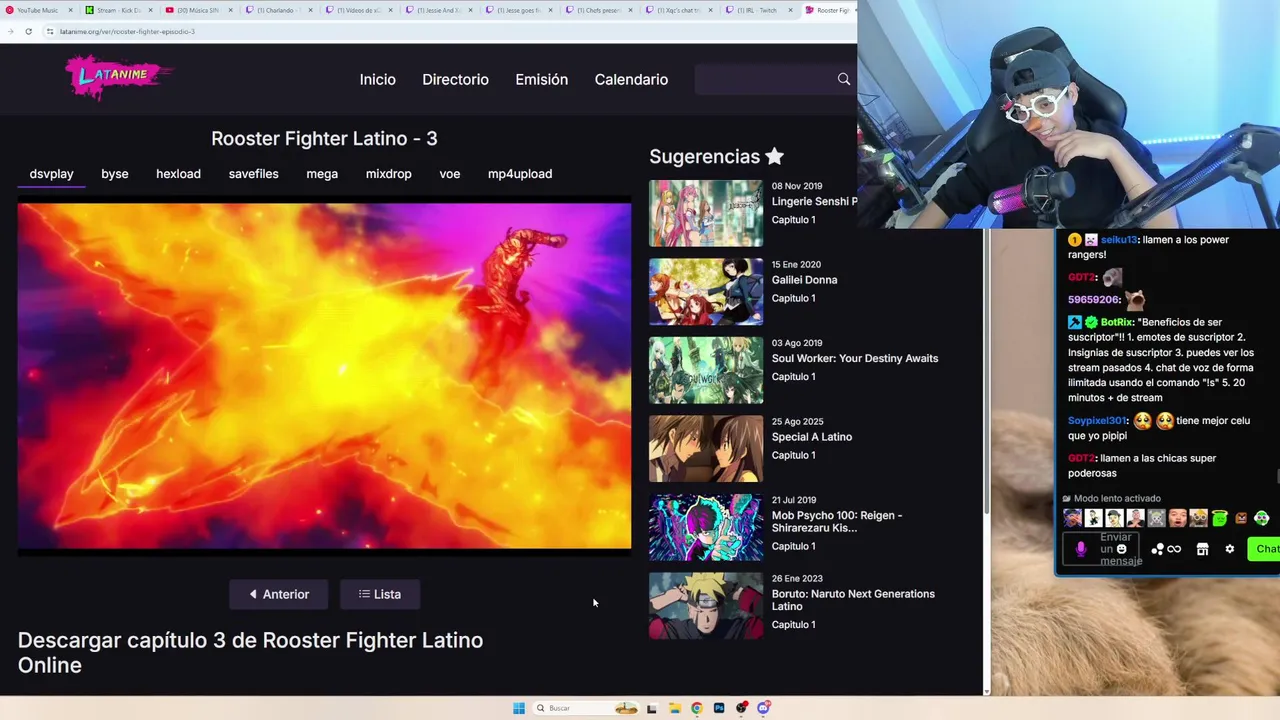Screen dimensions: 1280x720
Task: Click the Soypixel301 username in chat
Action: 1097,421
